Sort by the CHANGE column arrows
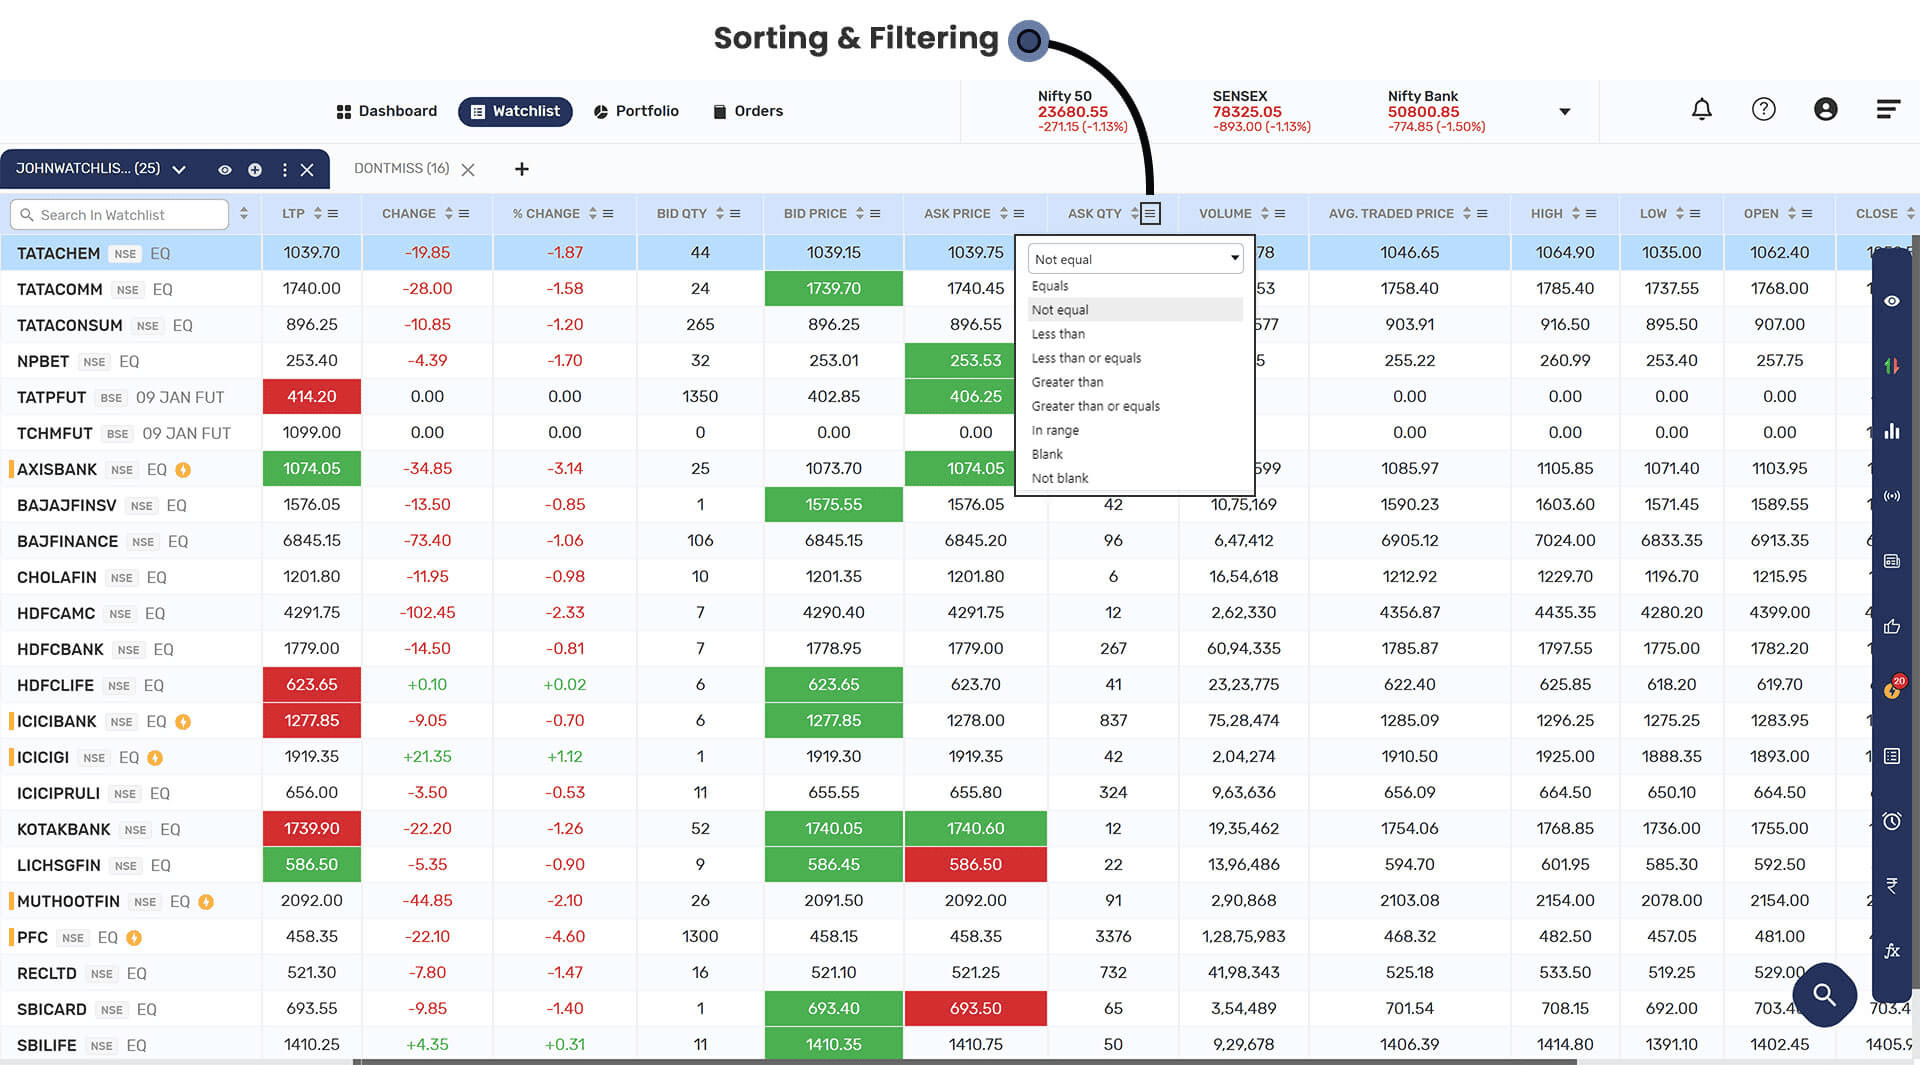This screenshot has width=1920, height=1065. pyautogui.click(x=449, y=214)
